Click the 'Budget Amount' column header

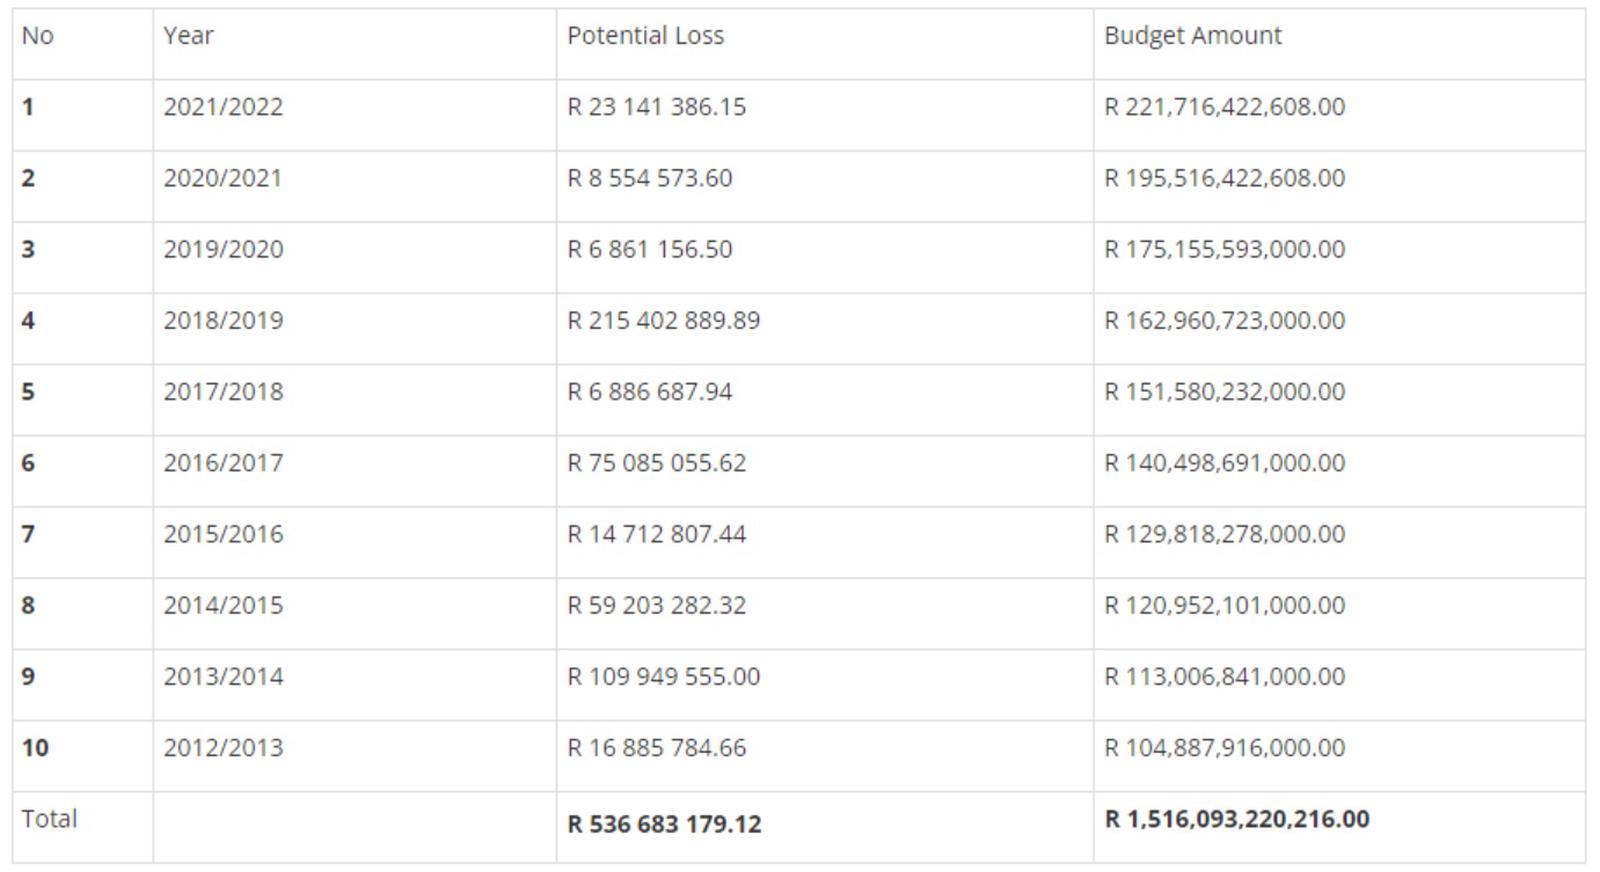[x=1192, y=36]
